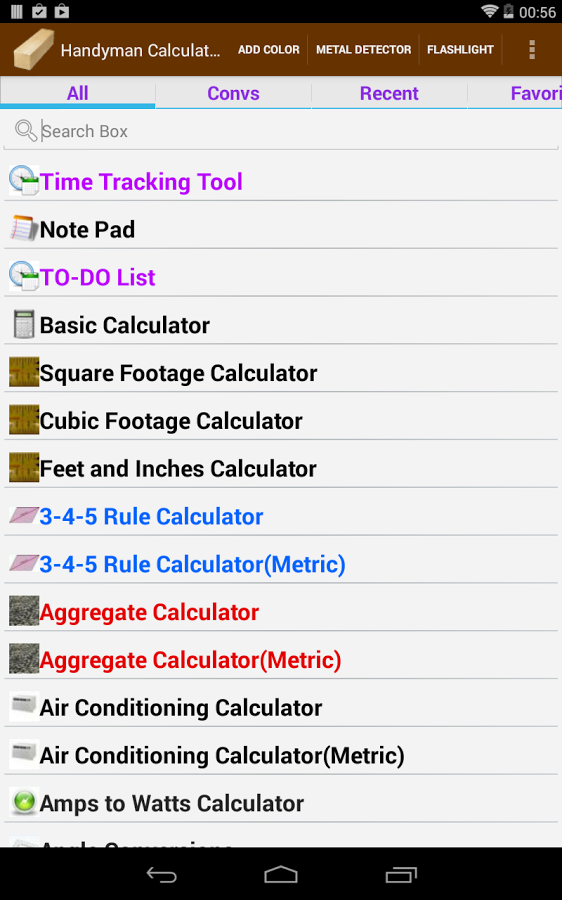
Task: Click the Amps to Watts green icon
Action: (x=24, y=802)
